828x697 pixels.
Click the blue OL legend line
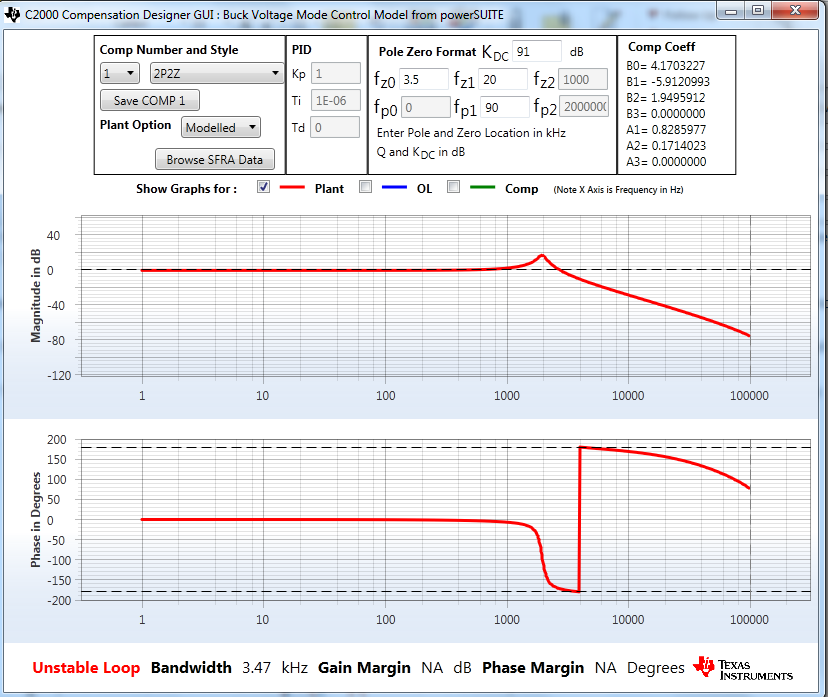click(x=394, y=187)
